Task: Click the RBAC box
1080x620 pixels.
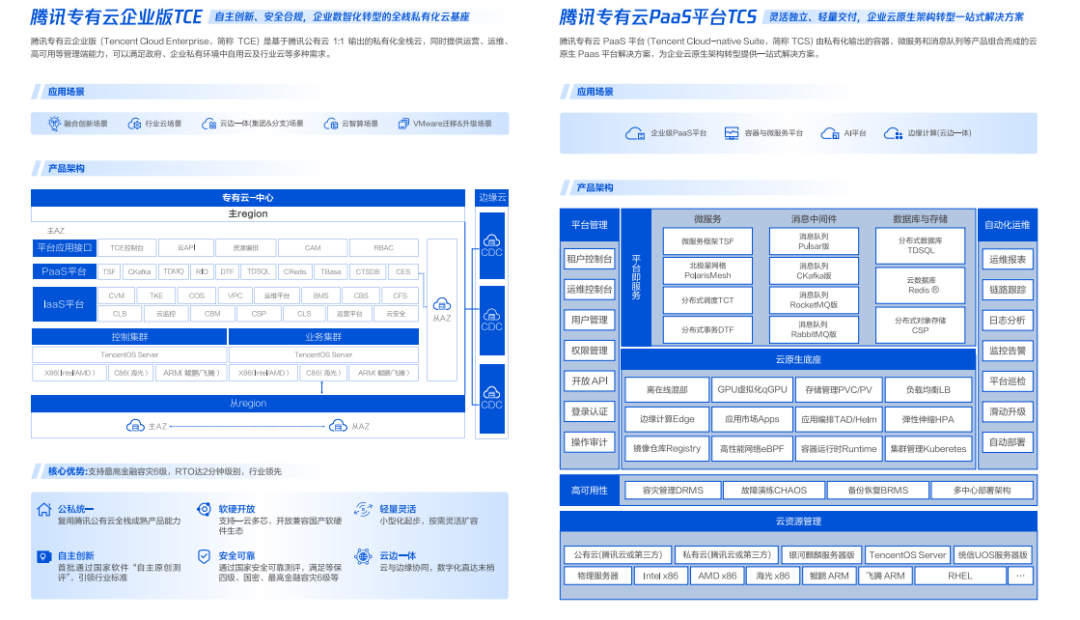Action: [384, 248]
